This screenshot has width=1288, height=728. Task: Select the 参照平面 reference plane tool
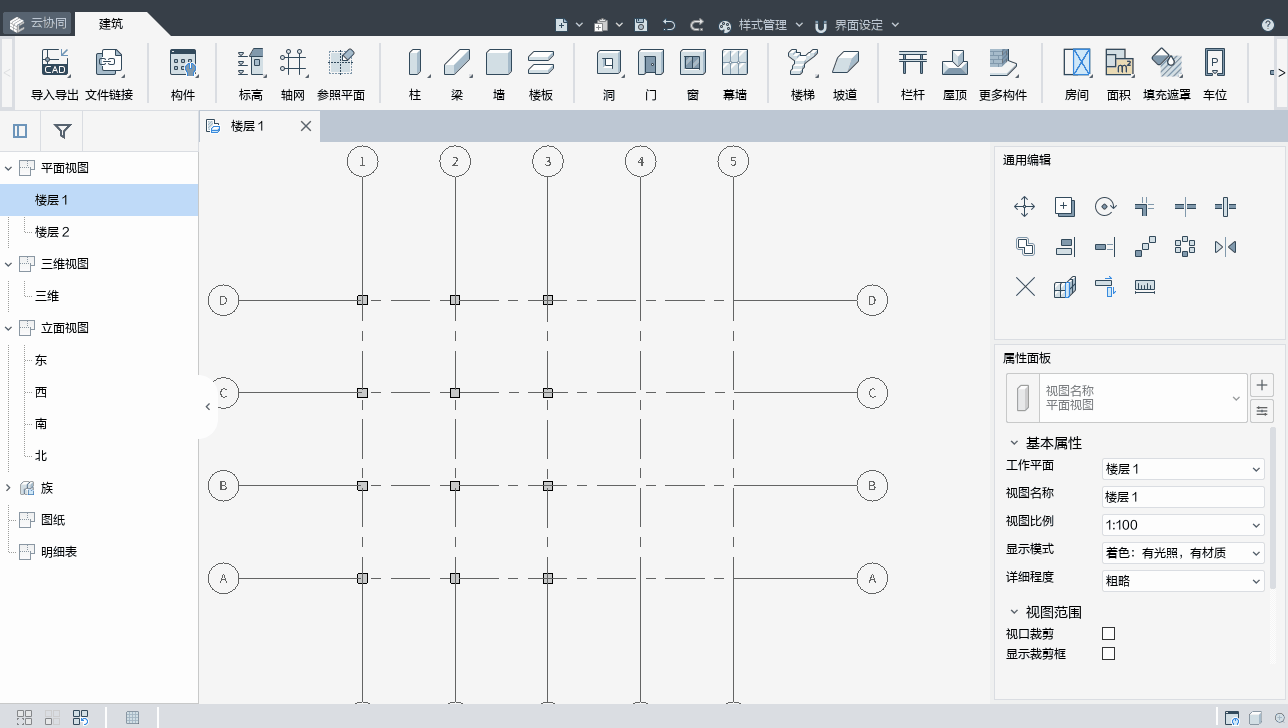pos(341,73)
